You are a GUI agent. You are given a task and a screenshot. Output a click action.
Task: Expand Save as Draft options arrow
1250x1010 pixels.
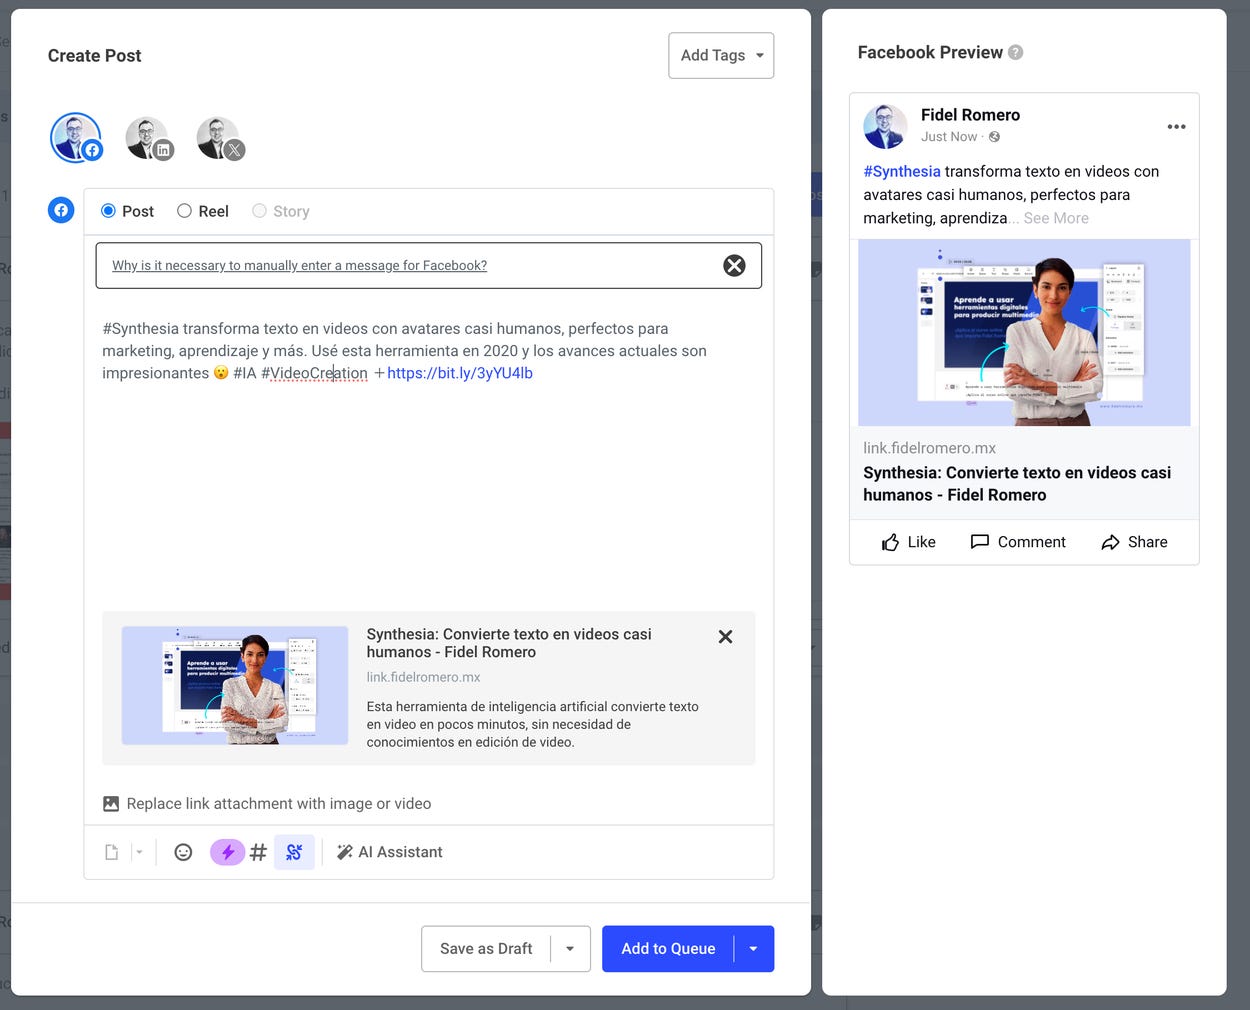point(570,948)
